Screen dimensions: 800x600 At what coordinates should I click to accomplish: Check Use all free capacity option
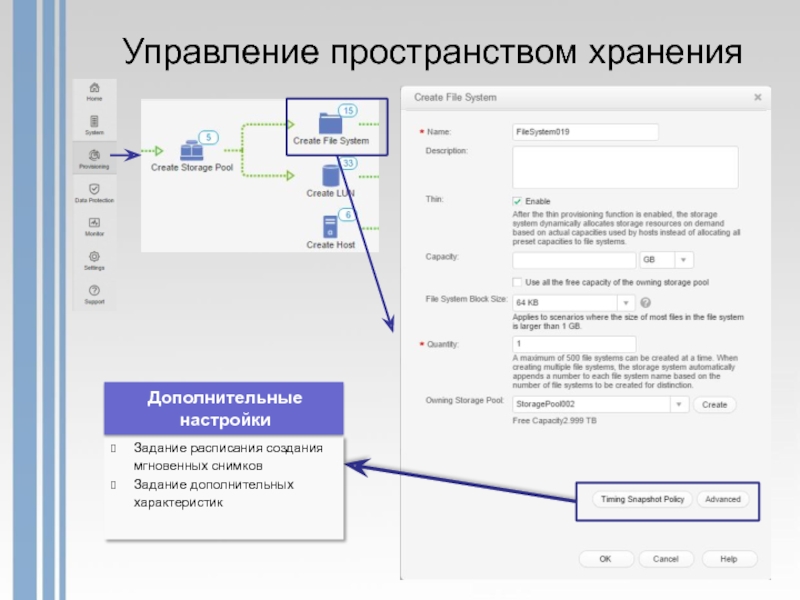tap(517, 282)
